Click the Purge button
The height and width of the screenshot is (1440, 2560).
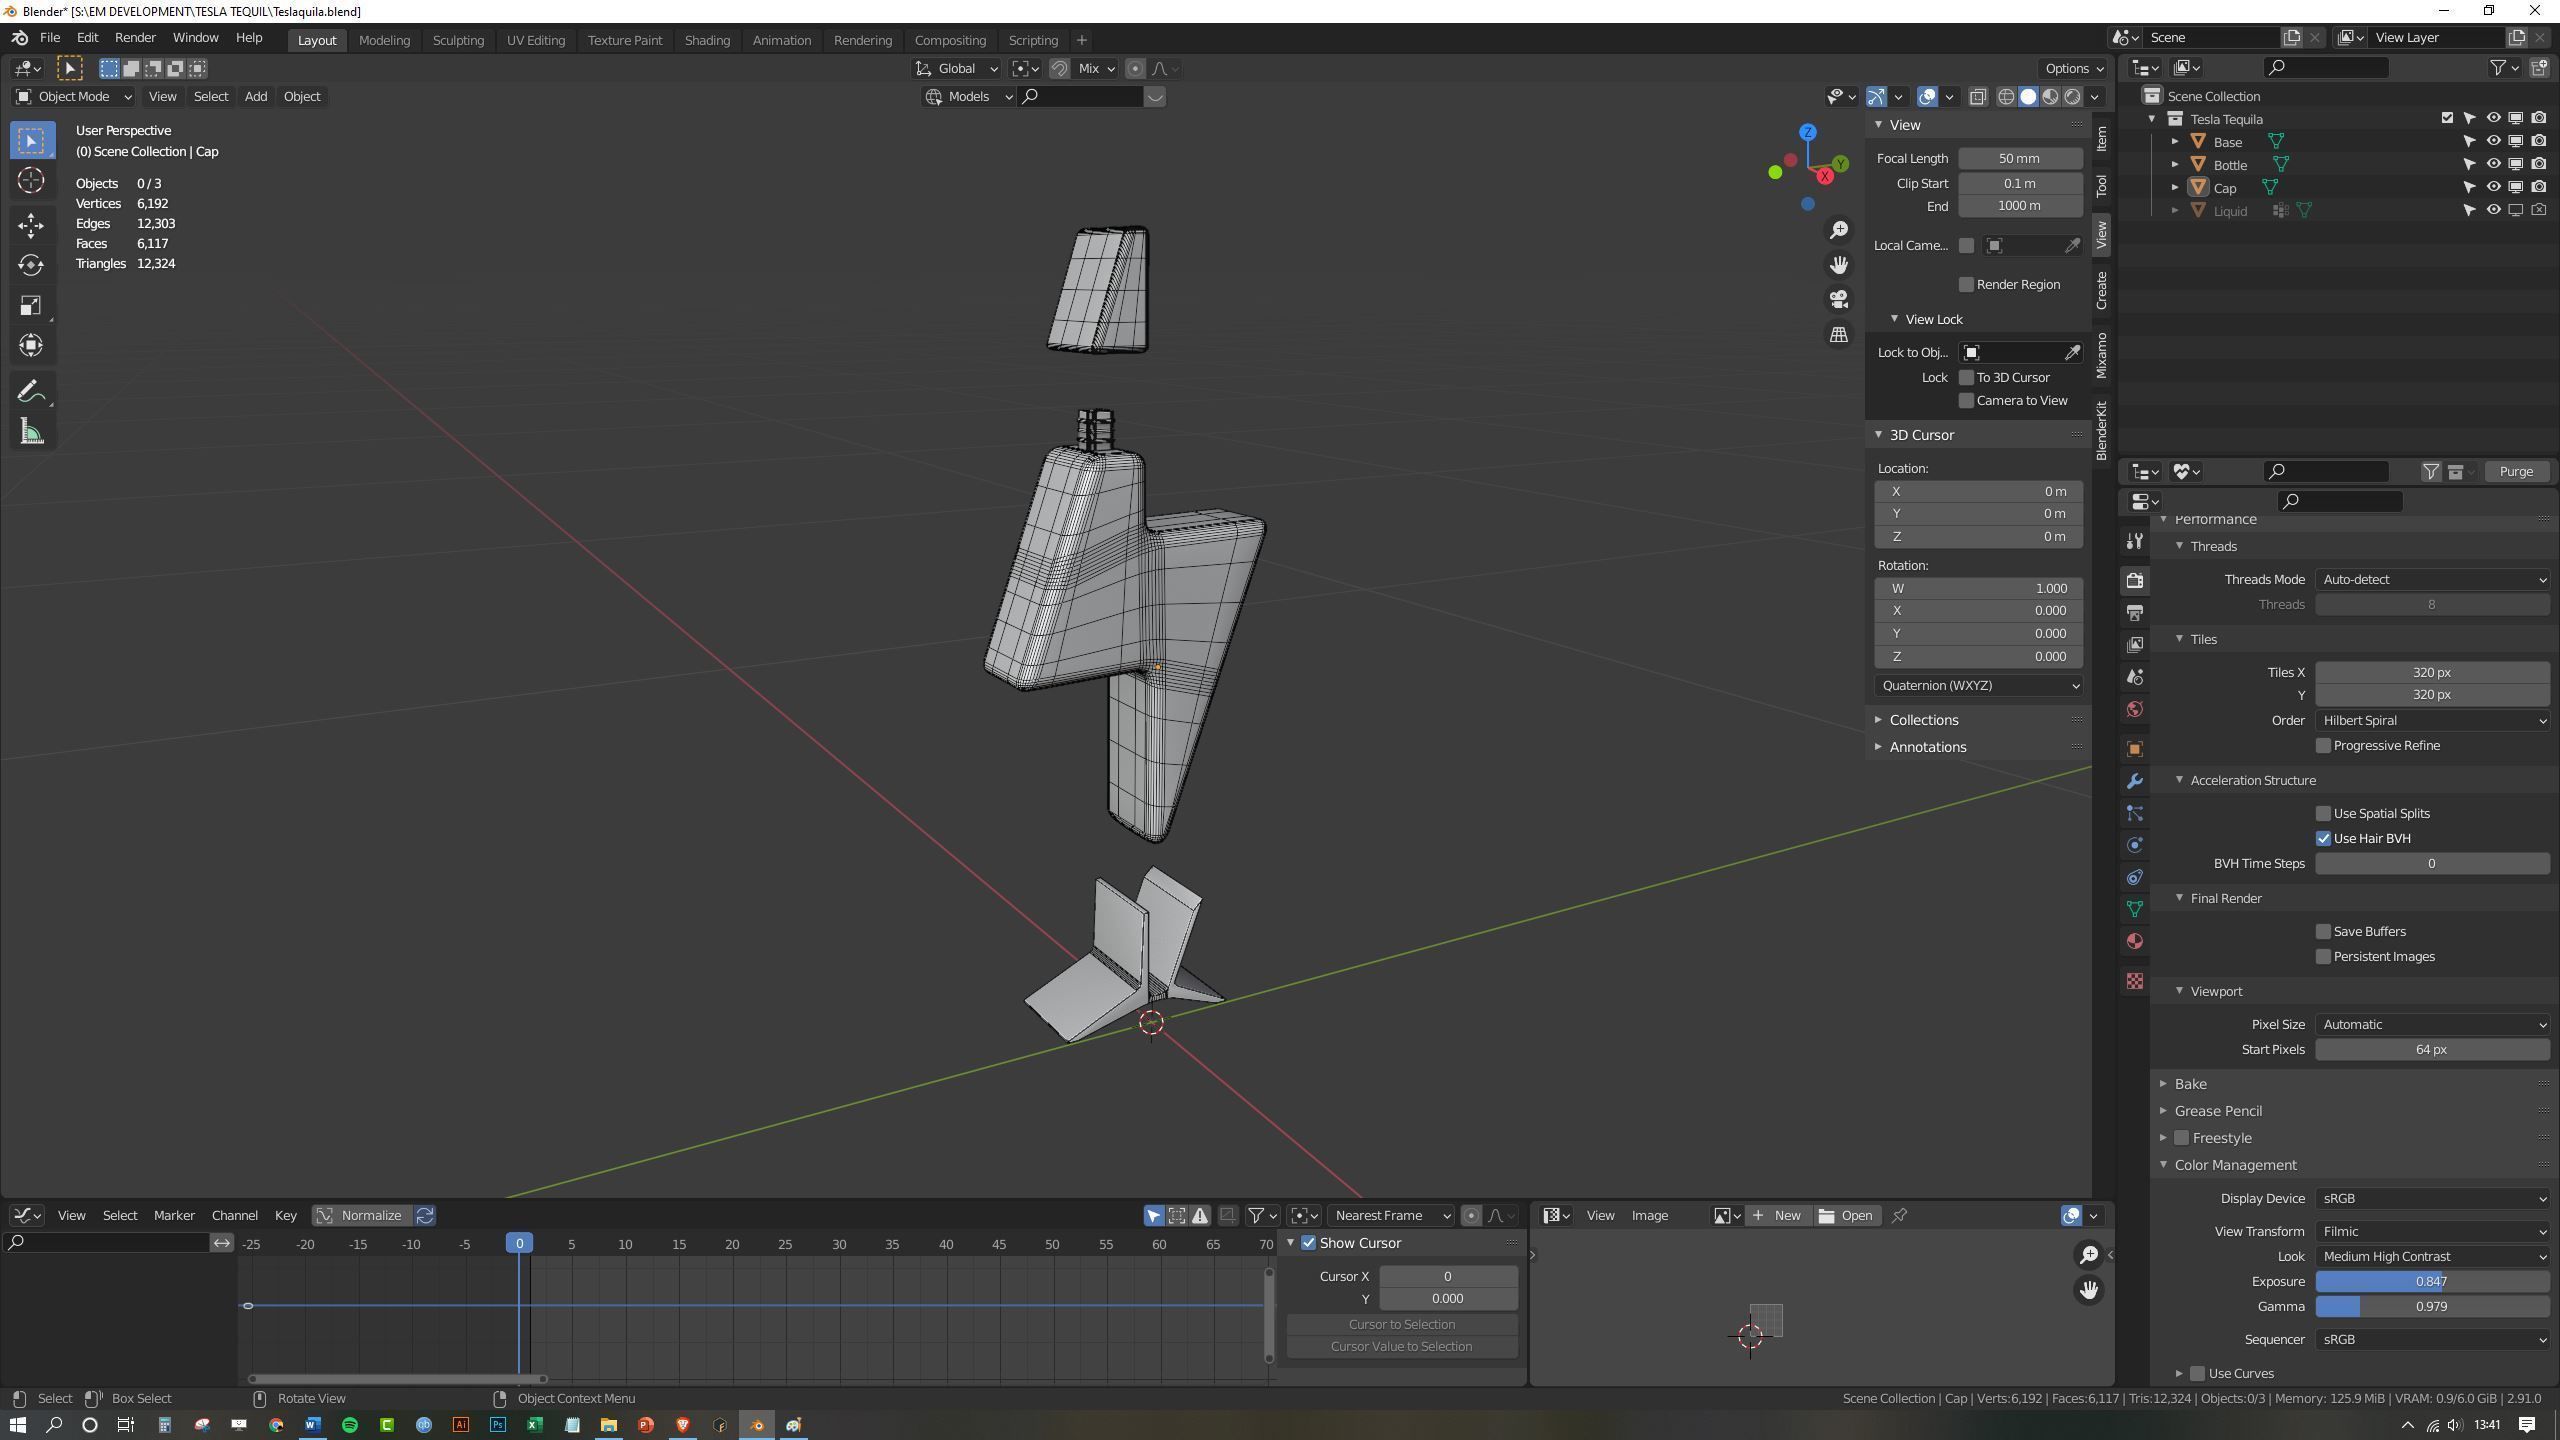[x=2515, y=472]
